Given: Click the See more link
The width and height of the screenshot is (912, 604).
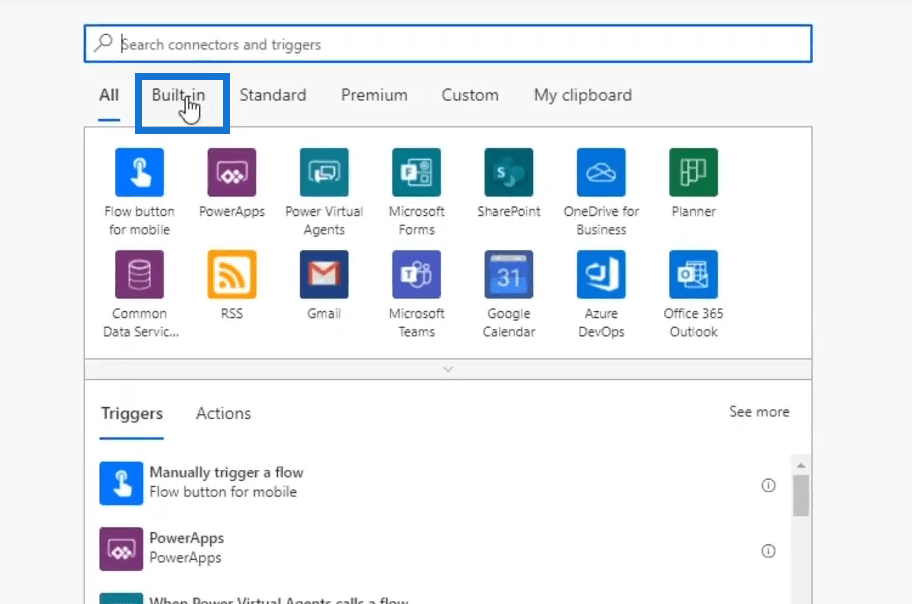Looking at the screenshot, I should click(759, 411).
